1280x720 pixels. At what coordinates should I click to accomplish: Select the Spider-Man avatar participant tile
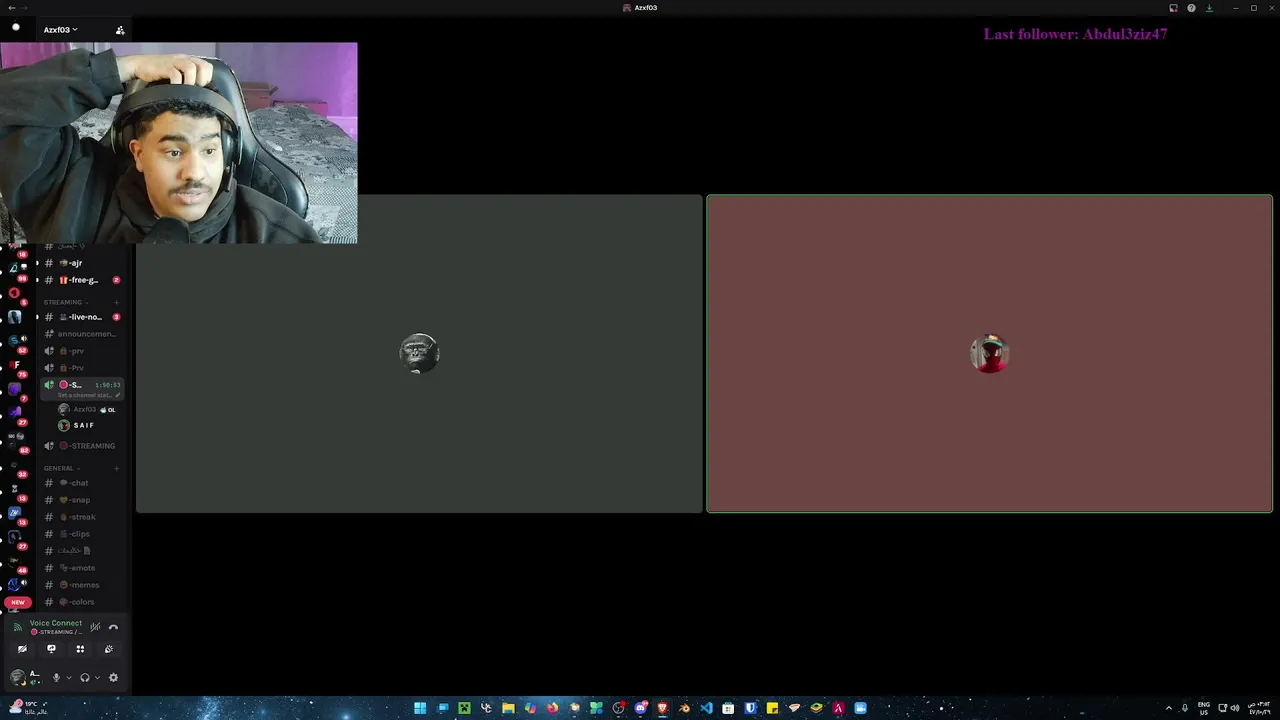[990, 353]
